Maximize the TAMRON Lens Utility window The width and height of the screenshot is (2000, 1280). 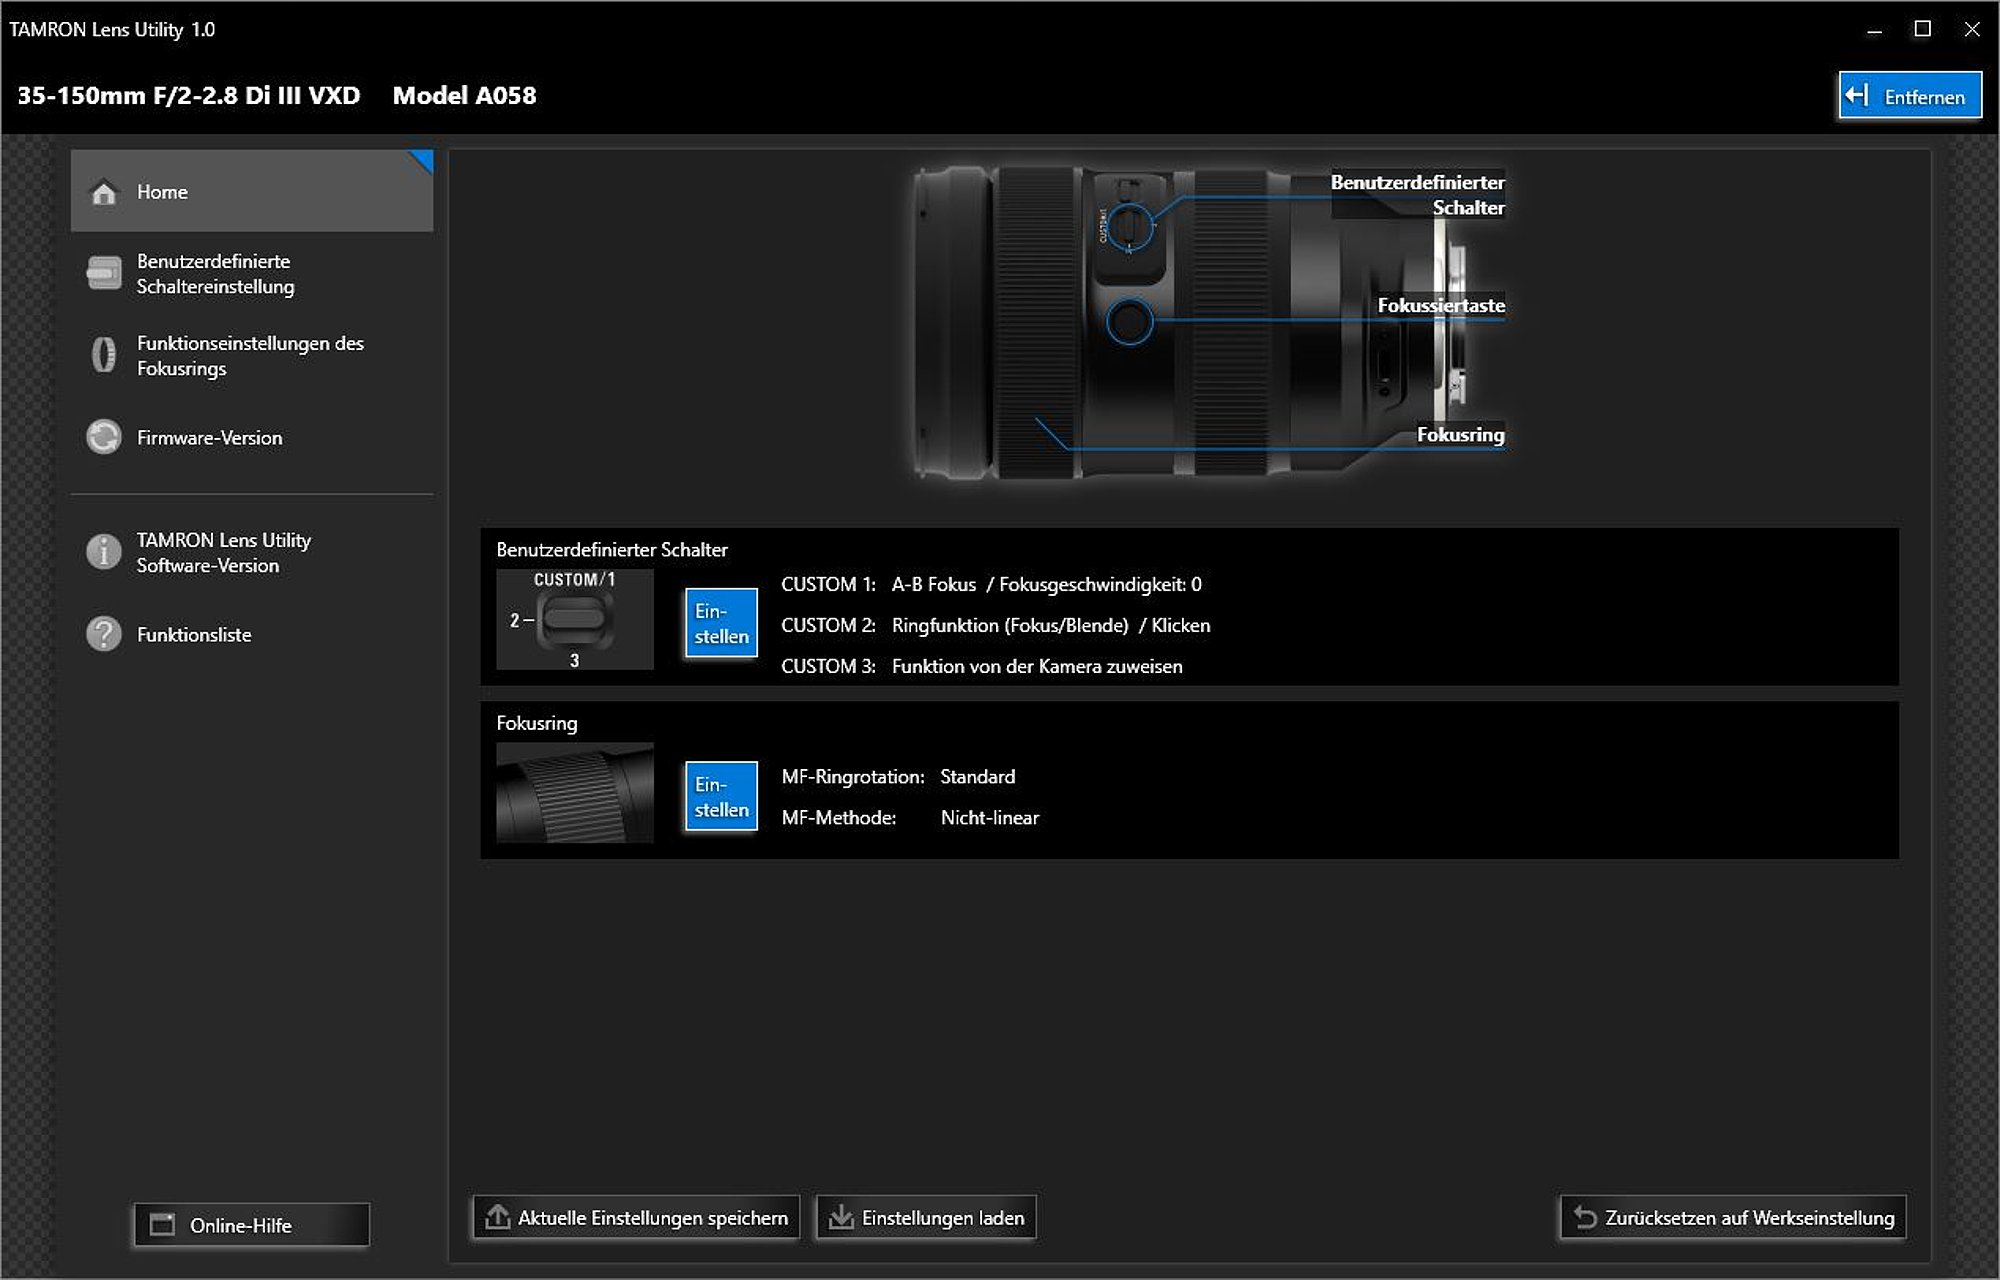click(1922, 30)
